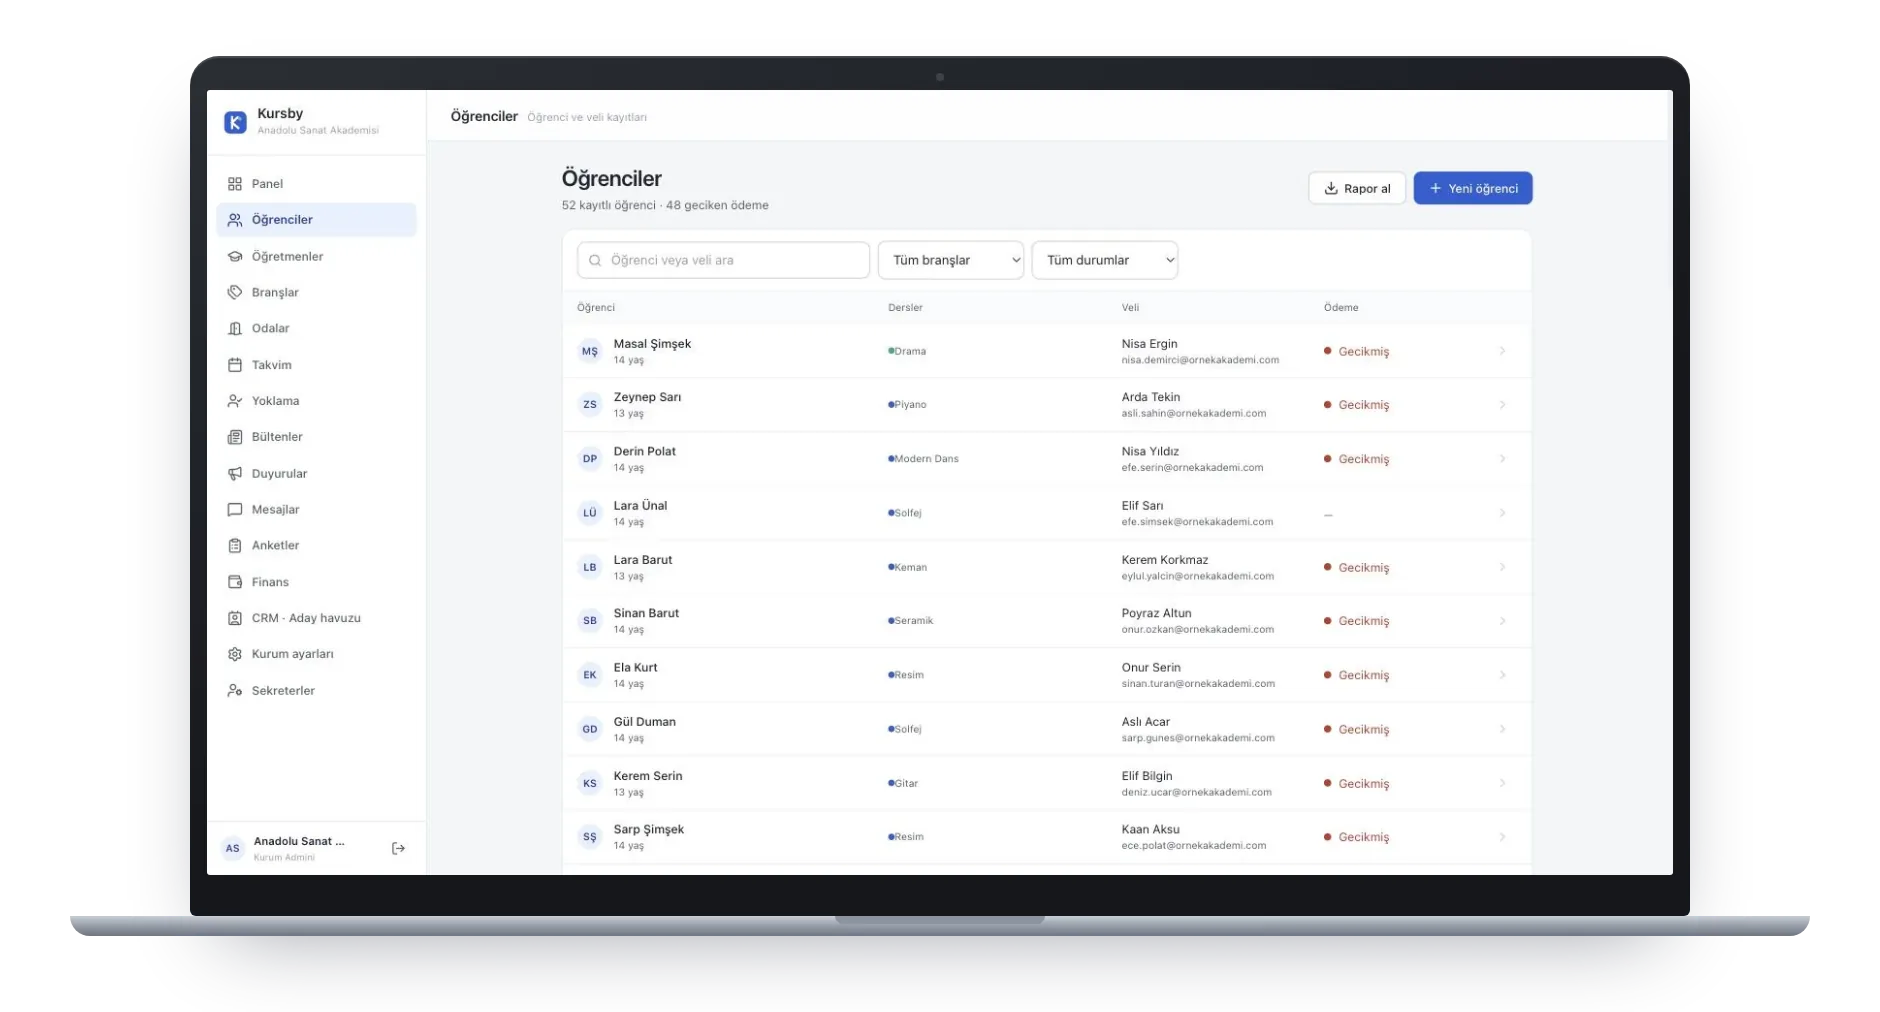Click the Ödeme column header
The height and width of the screenshot is (1012, 1880).
tap(1341, 308)
